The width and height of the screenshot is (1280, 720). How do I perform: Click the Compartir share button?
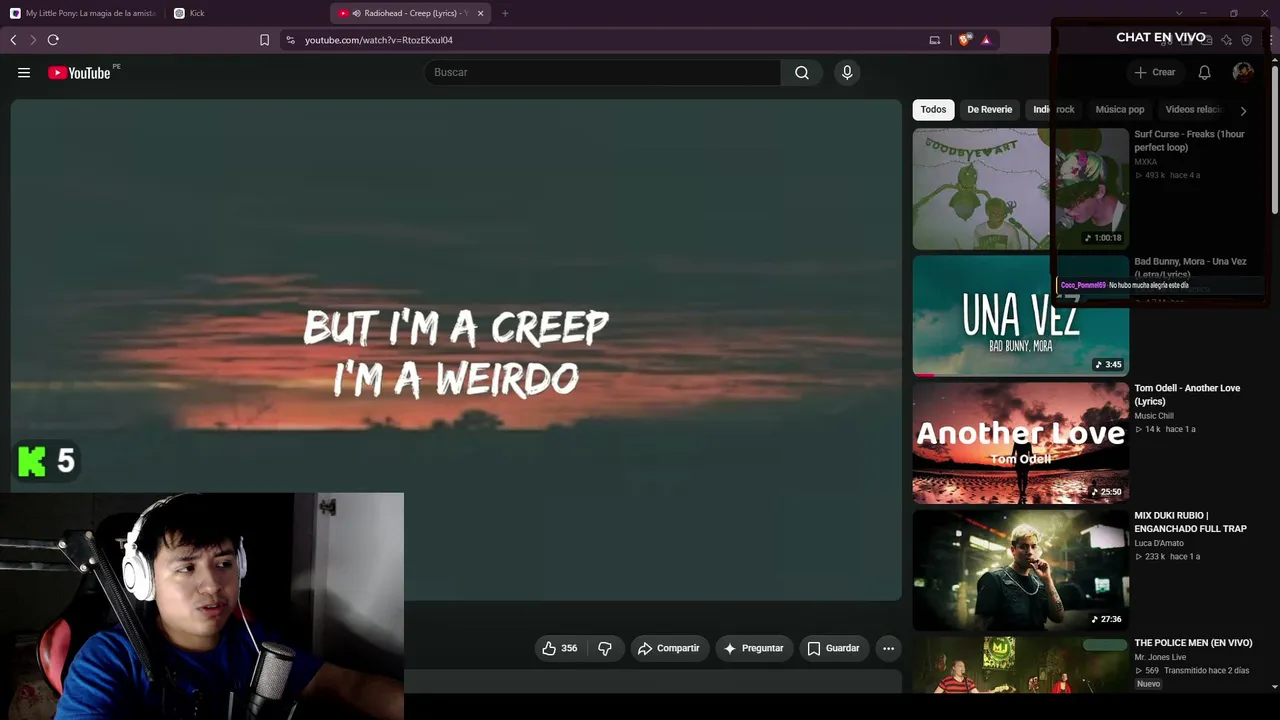coord(669,648)
